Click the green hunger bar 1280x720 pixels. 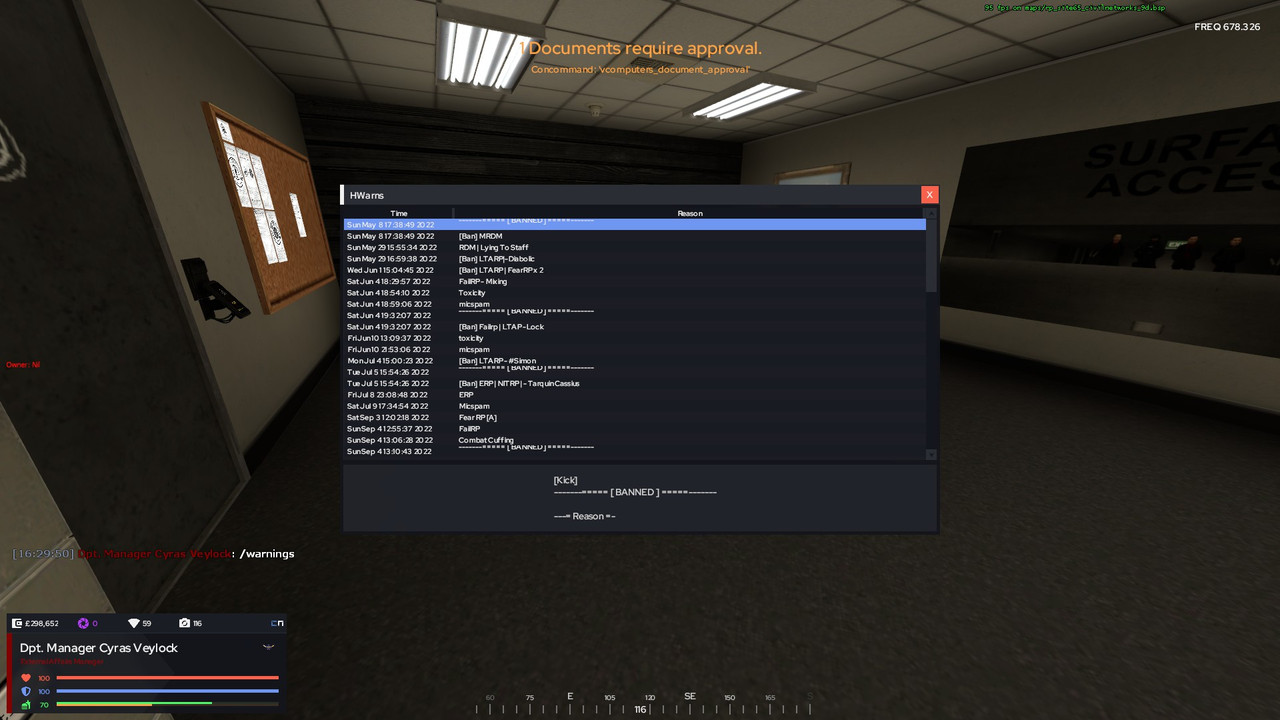(134, 704)
